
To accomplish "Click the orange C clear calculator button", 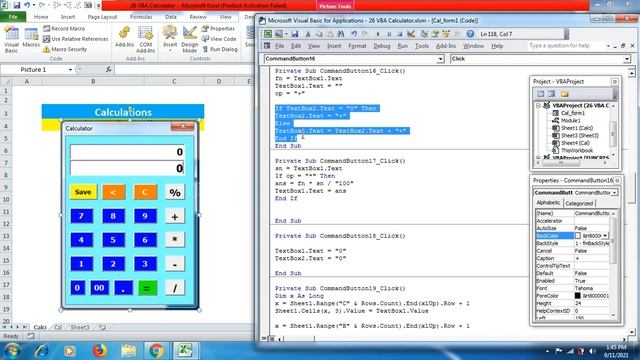I will coord(145,192).
